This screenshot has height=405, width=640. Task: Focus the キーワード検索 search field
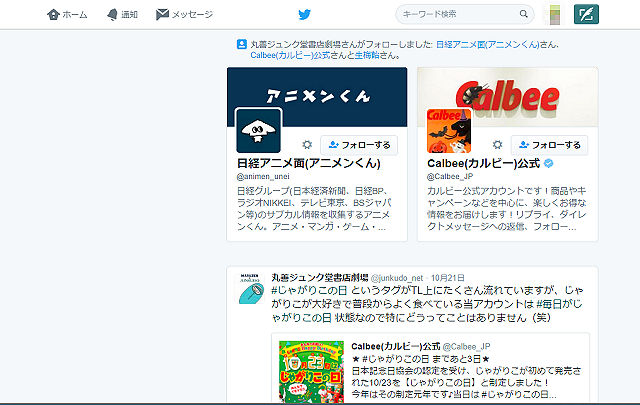464,14
